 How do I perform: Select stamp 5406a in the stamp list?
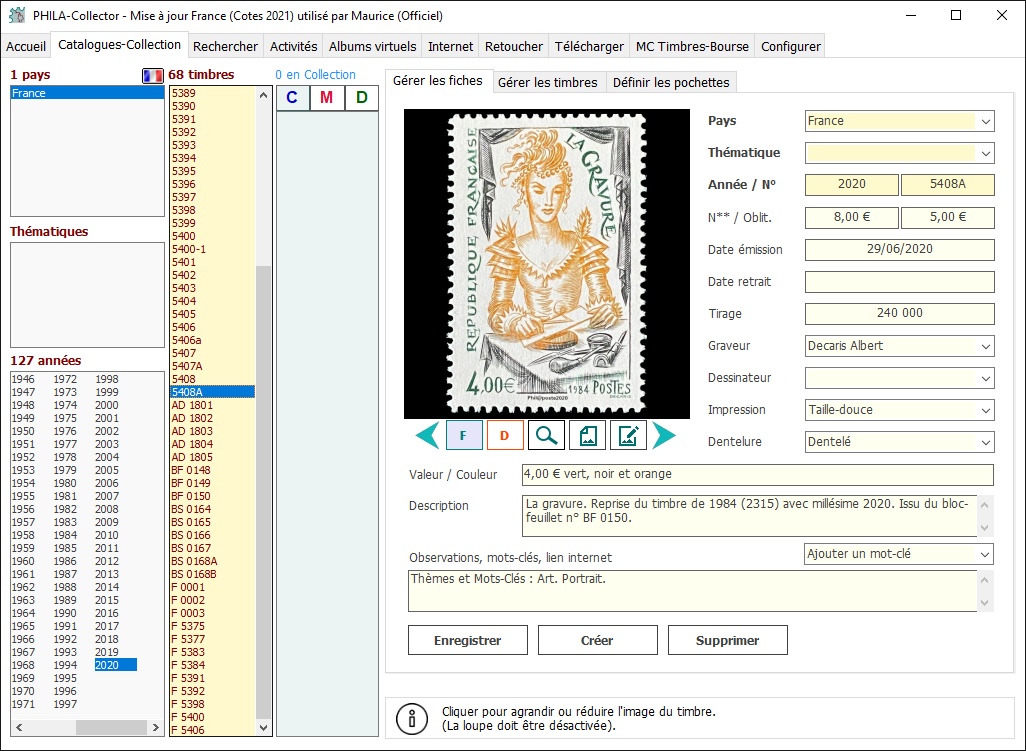[212, 340]
